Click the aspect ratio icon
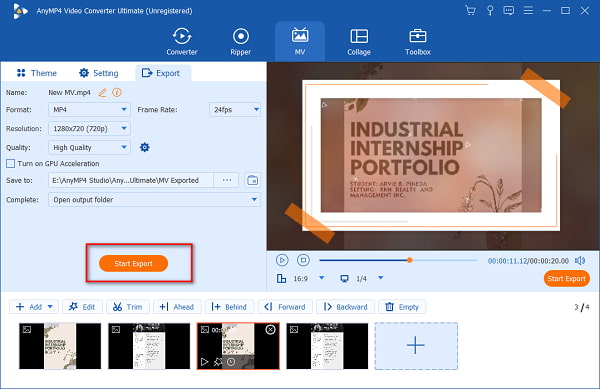This screenshot has height=389, width=600. coord(281,278)
